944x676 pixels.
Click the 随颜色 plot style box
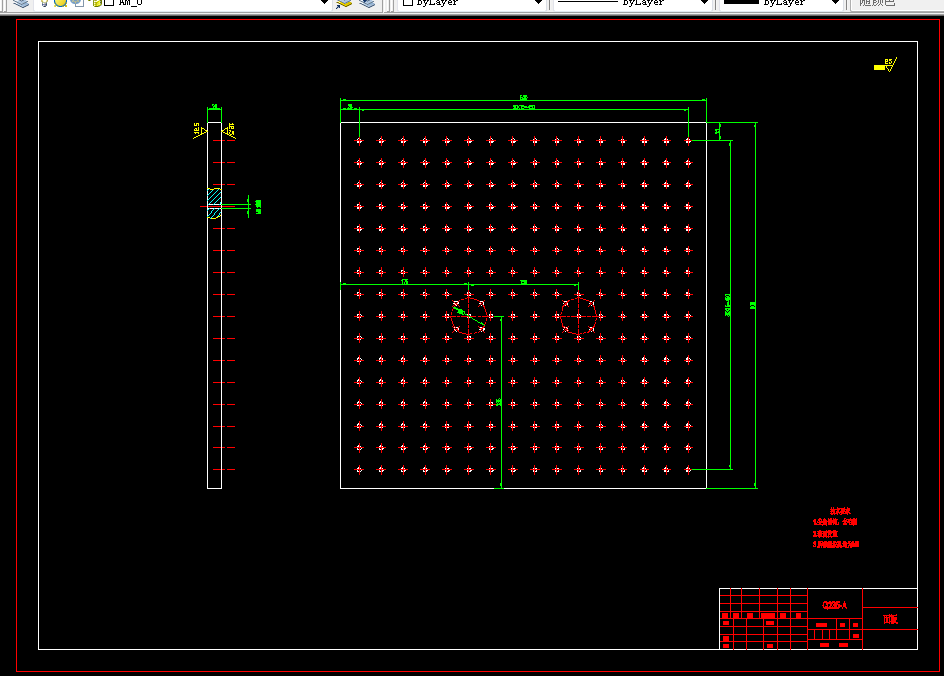tap(897, 3)
